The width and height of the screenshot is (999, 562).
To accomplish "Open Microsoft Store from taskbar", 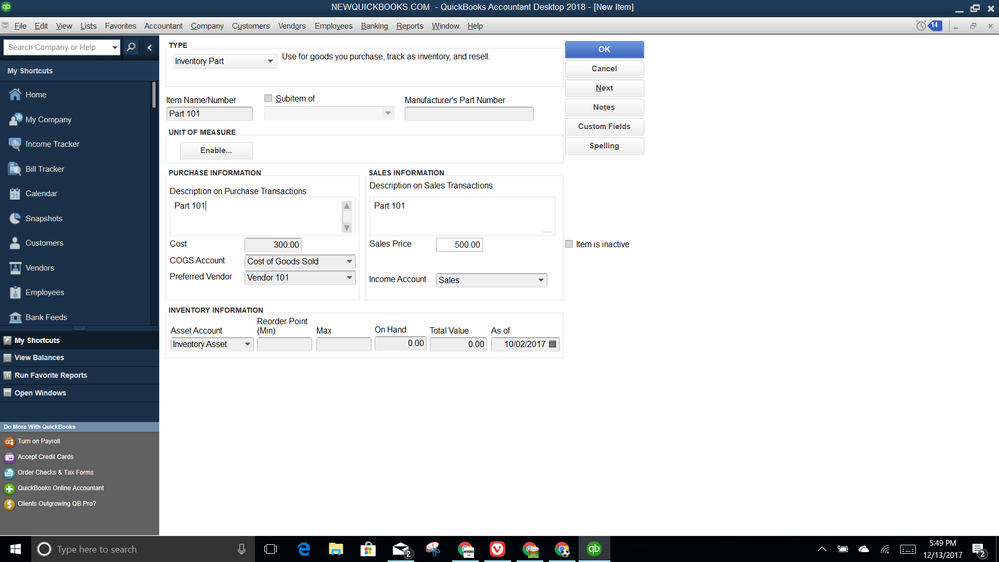I will pos(368,549).
